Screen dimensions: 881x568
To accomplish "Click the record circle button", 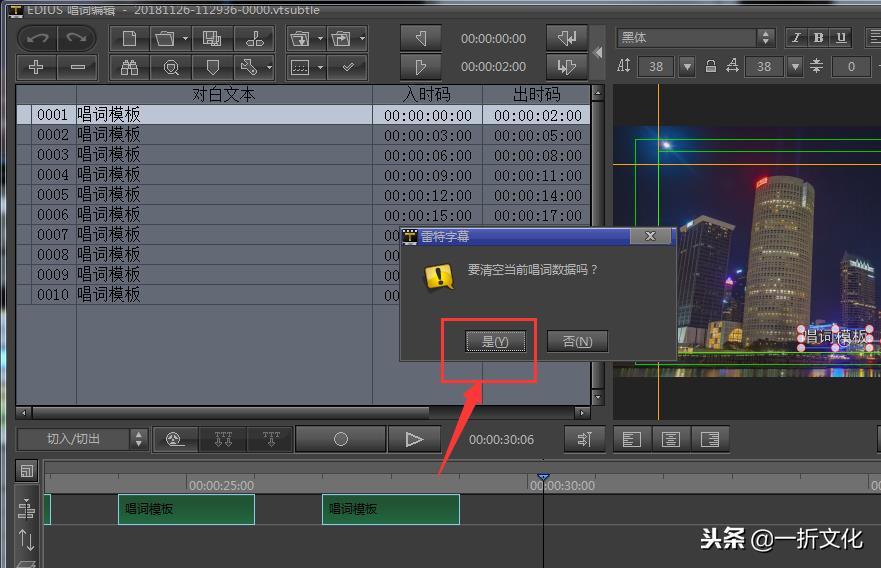I will click(340, 439).
